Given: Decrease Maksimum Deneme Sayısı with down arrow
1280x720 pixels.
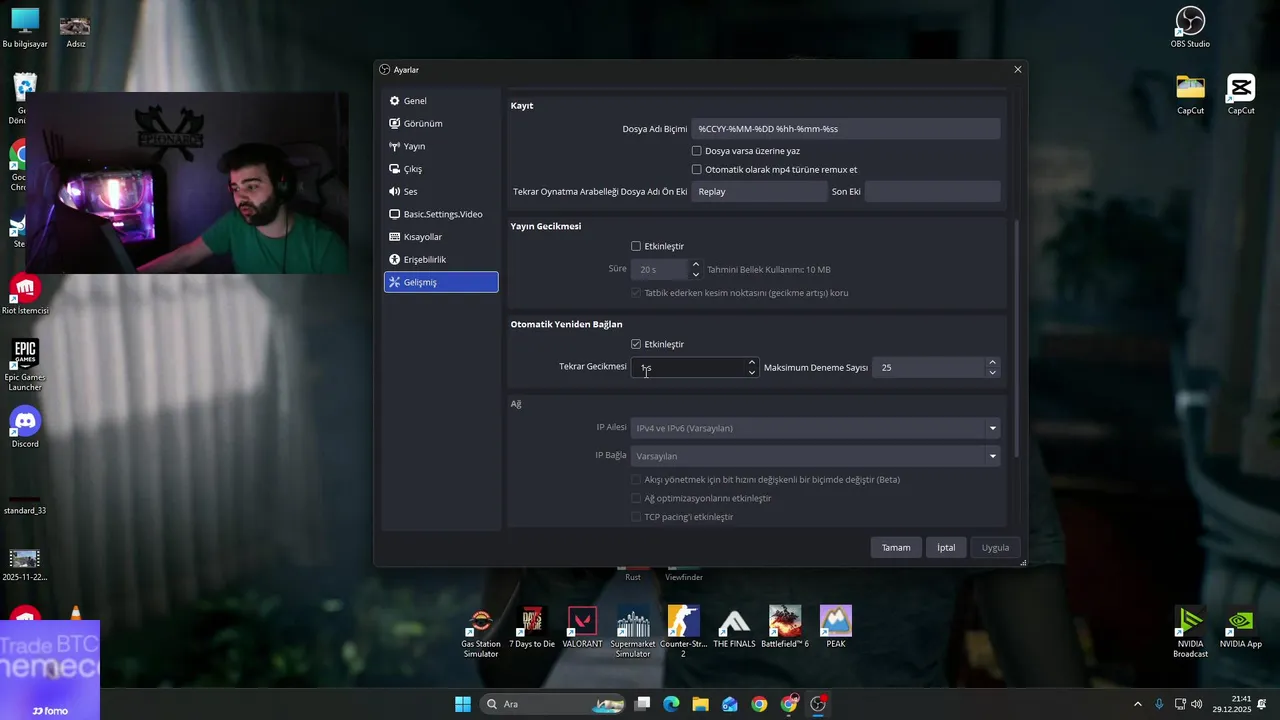Looking at the screenshot, I should 992,373.
